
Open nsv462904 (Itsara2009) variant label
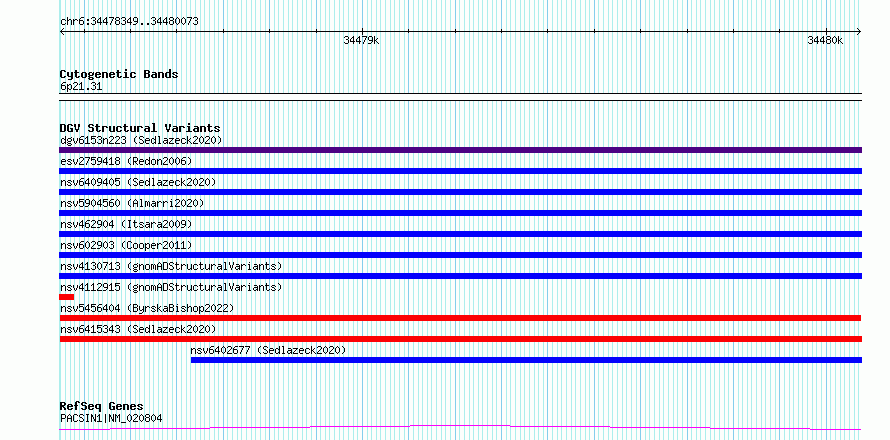point(126,224)
